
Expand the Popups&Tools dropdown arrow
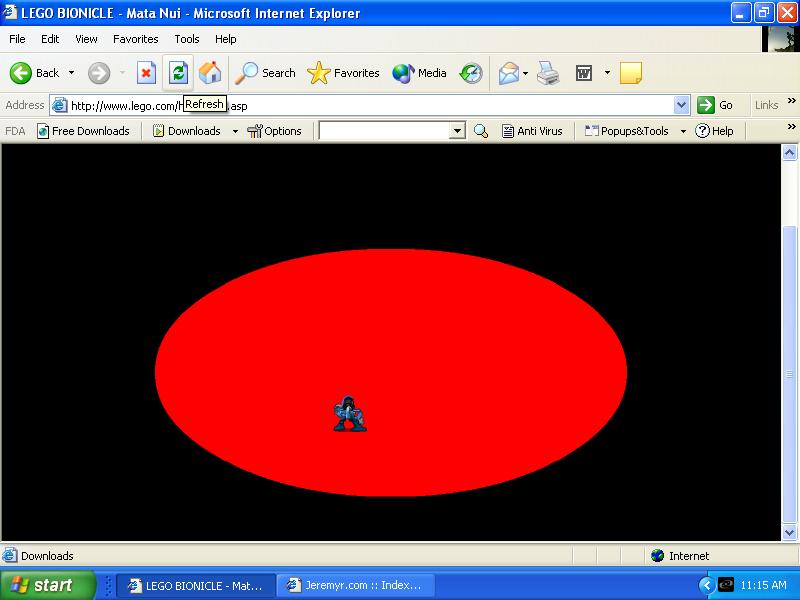tap(683, 131)
